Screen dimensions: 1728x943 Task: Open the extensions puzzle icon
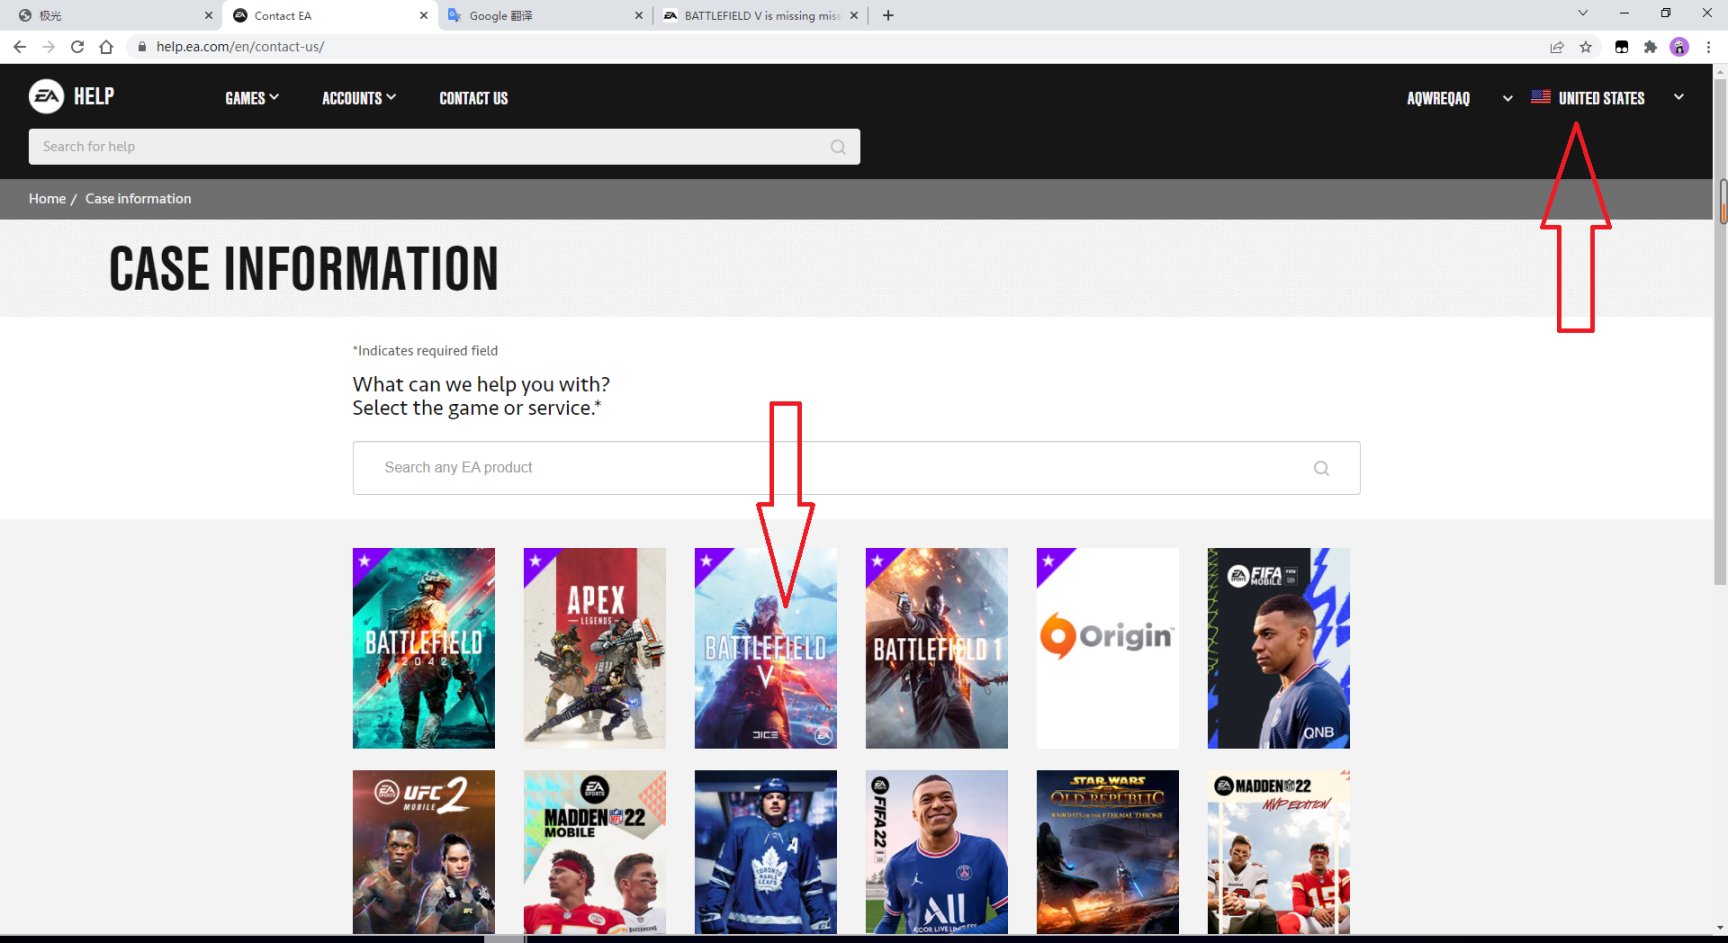pyautogui.click(x=1650, y=47)
